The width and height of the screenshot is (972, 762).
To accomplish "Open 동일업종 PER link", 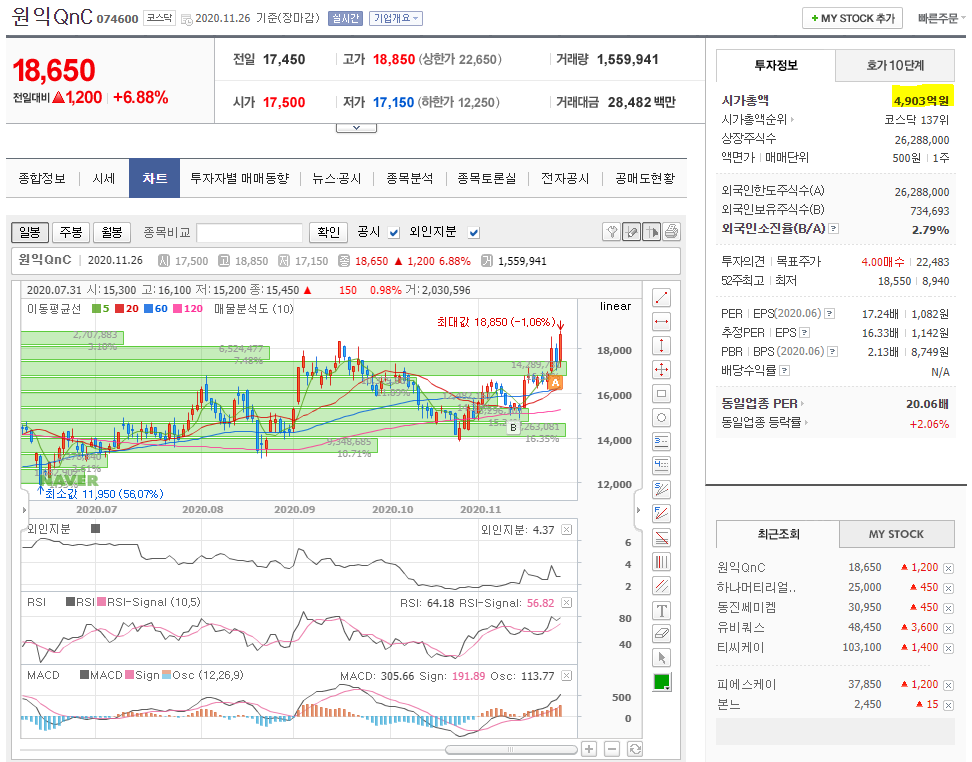I will 762,404.
